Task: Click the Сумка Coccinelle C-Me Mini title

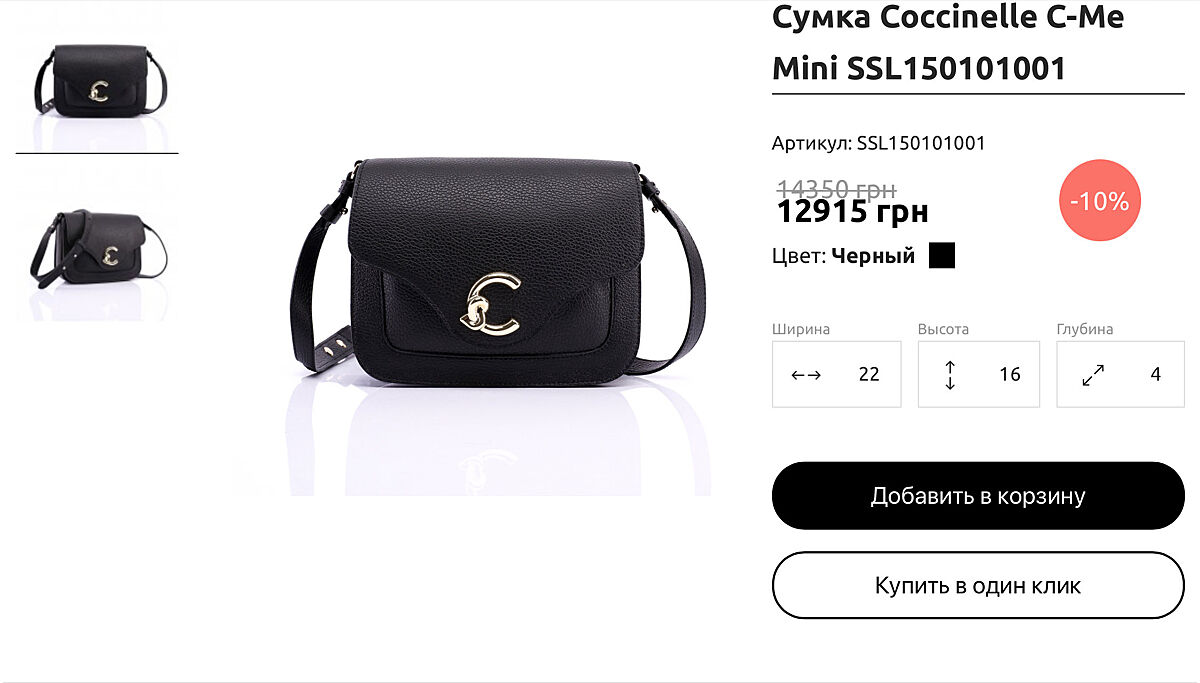Action: click(948, 42)
